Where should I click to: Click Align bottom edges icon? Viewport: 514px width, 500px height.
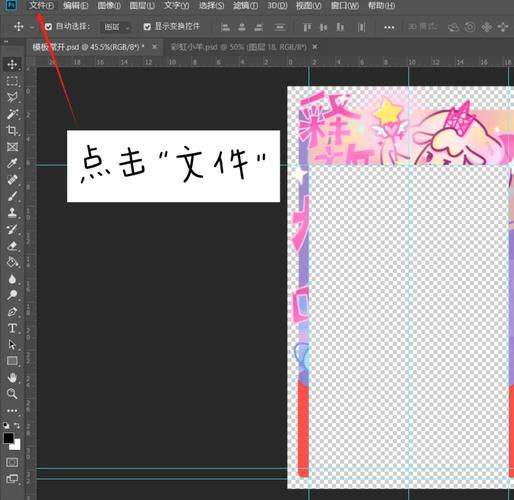[x=340, y=27]
